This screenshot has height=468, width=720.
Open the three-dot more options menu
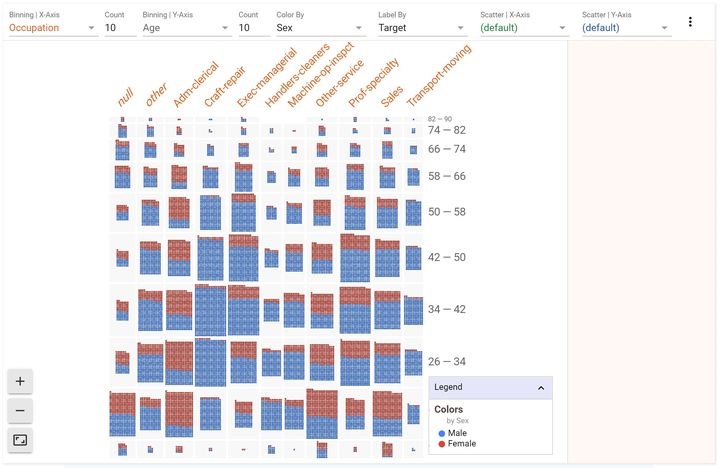pos(690,22)
